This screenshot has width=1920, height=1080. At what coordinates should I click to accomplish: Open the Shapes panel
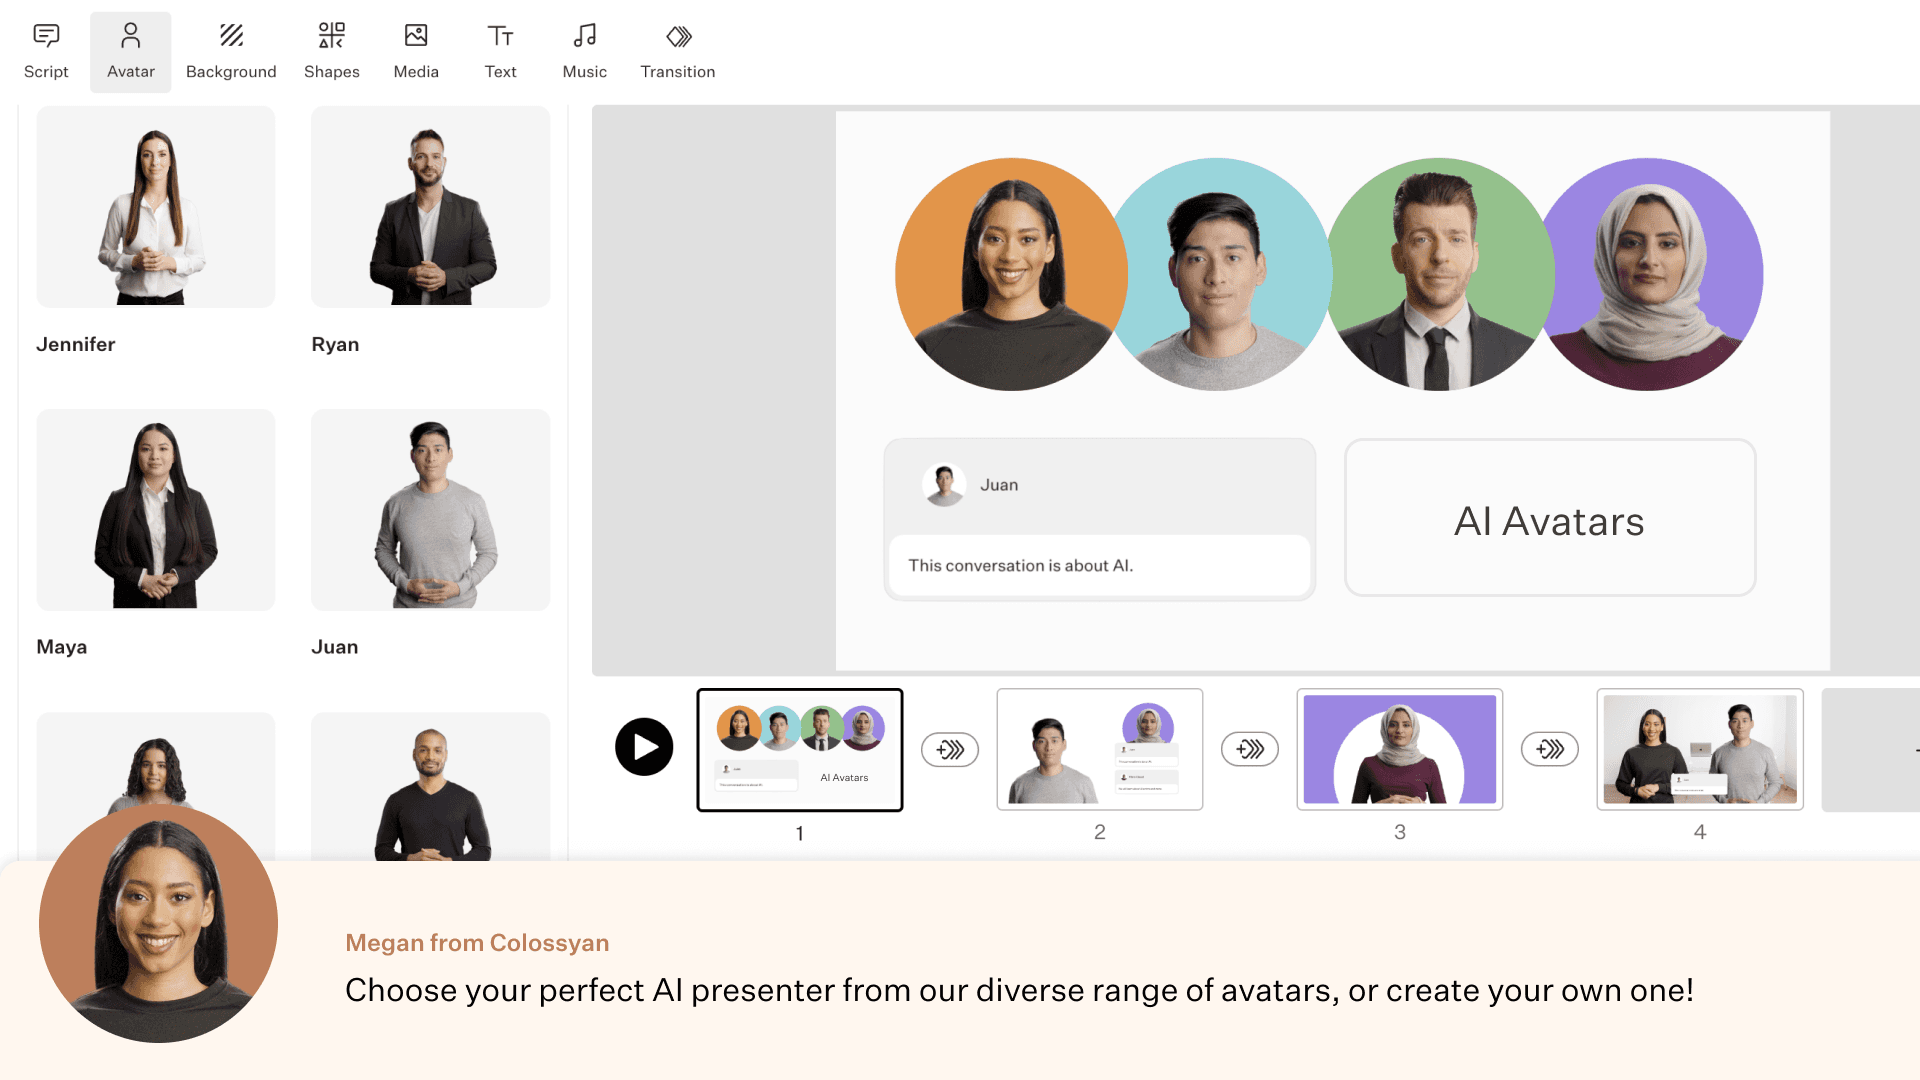(x=331, y=50)
